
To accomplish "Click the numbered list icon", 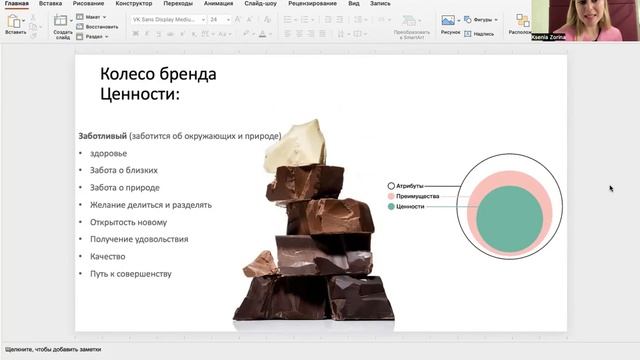I will (304, 19).
